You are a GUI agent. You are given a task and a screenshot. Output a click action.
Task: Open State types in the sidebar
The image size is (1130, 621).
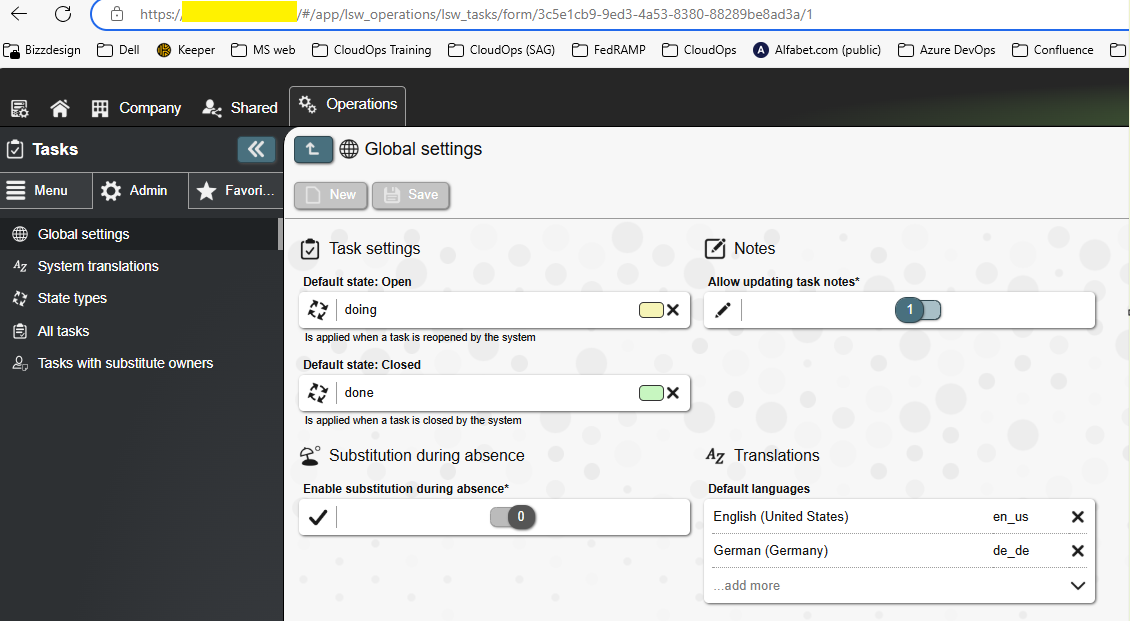tap(72, 298)
